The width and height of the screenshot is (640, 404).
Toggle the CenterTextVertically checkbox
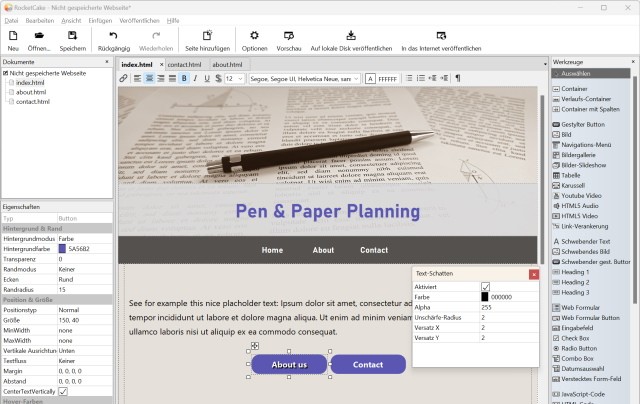click(63, 391)
